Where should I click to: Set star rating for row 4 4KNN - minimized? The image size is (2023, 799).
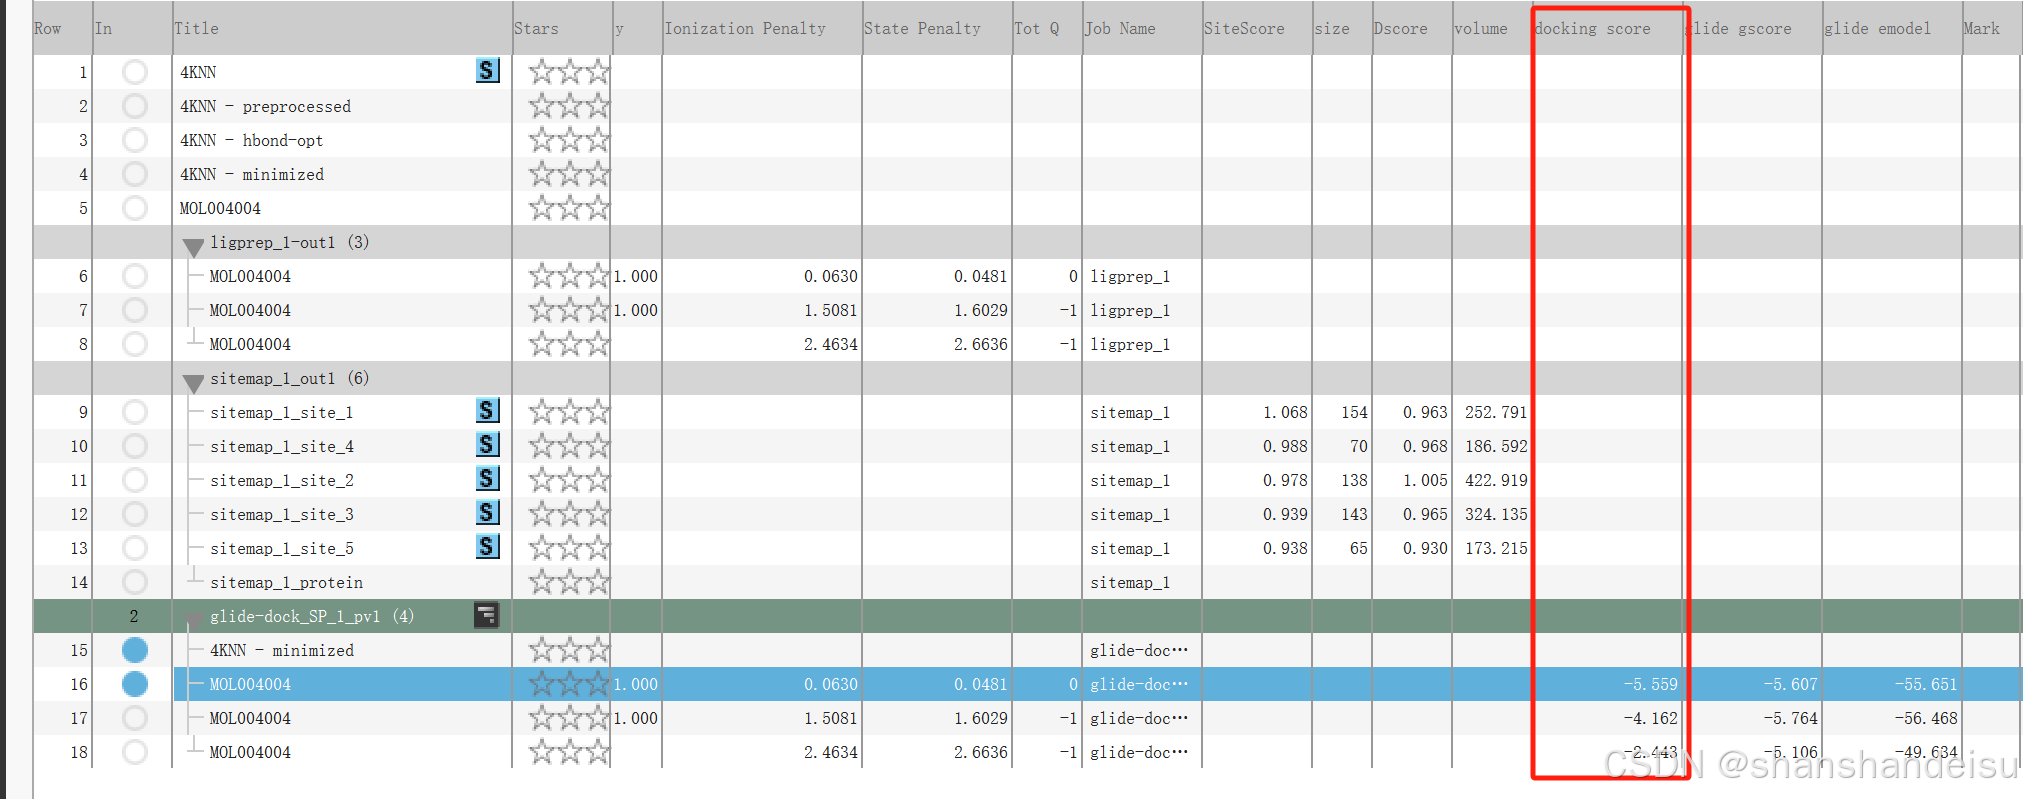tap(569, 174)
